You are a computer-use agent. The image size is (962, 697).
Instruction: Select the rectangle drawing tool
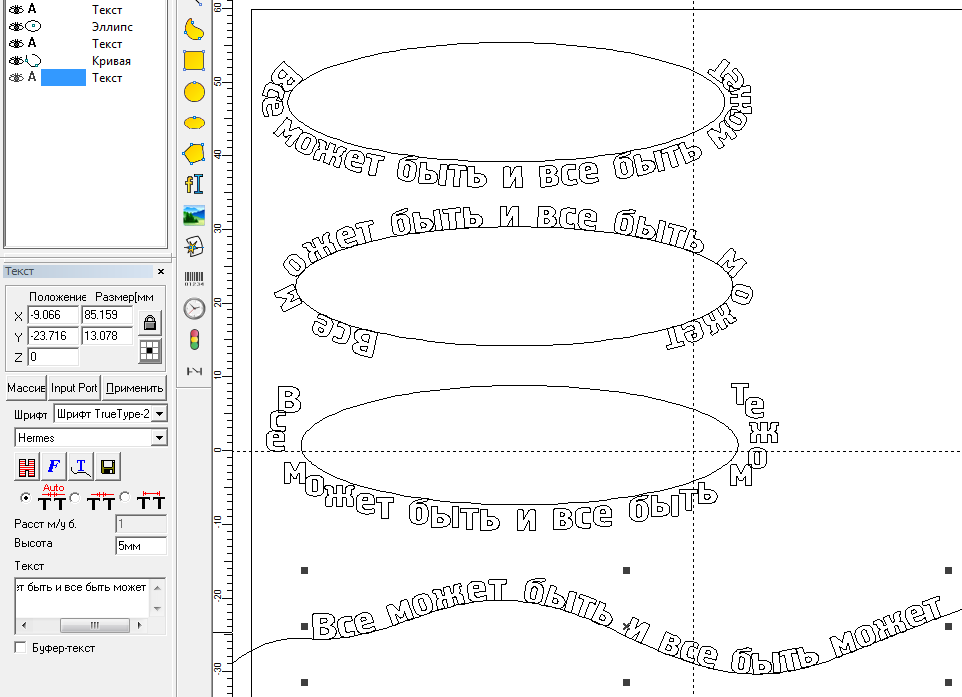pos(194,60)
